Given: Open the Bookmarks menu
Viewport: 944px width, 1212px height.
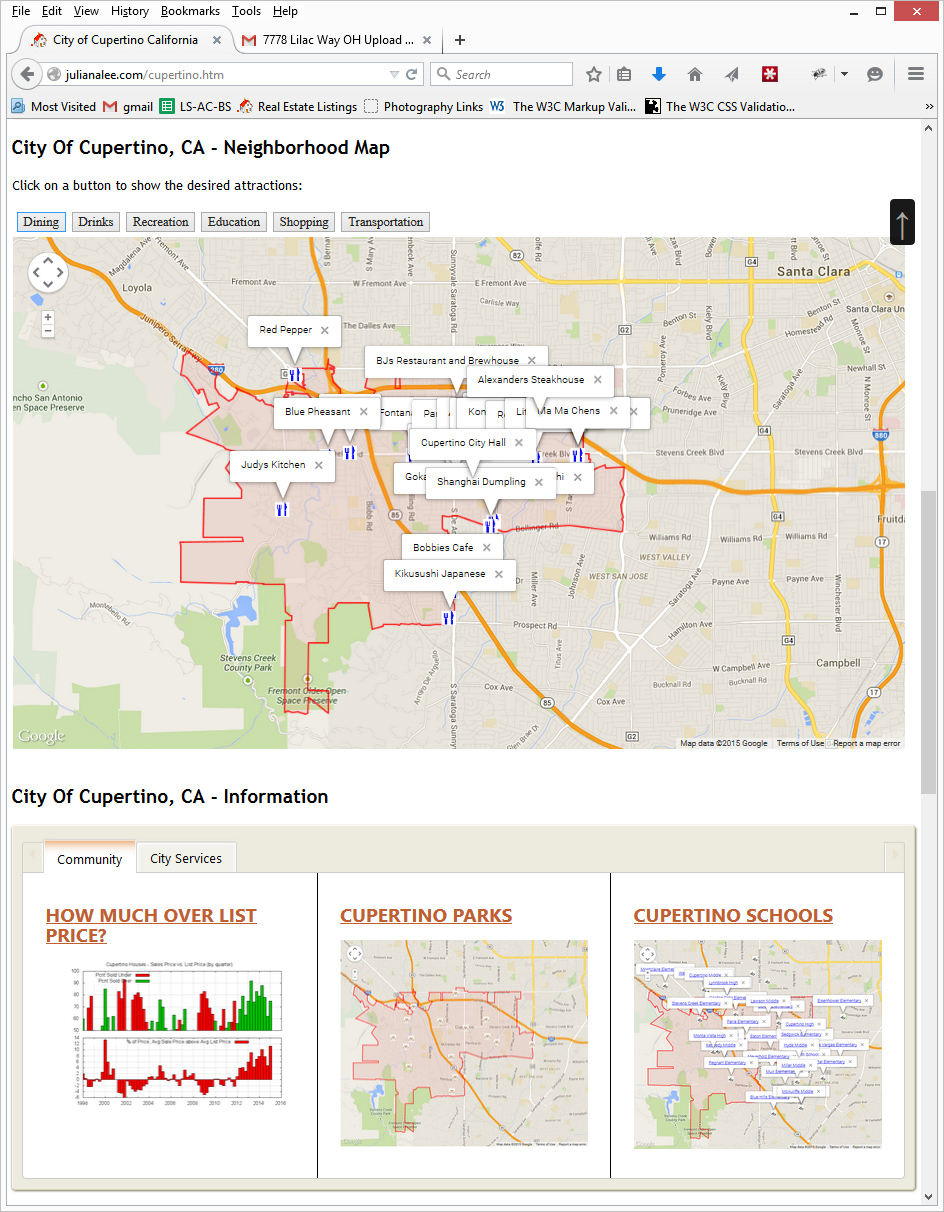Looking at the screenshot, I should pyautogui.click(x=190, y=11).
